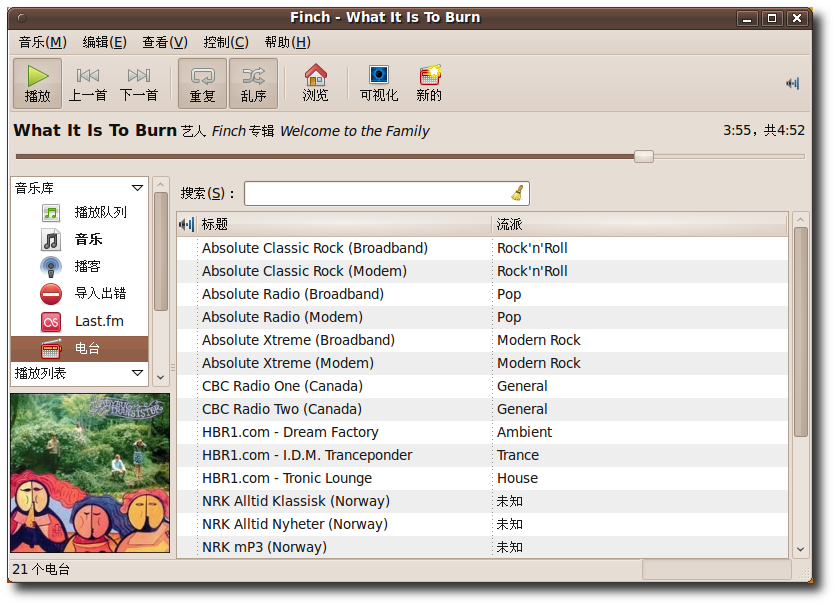836x606 pixels.
Task: Select HBR1.com - I.D.M. Tranceponder station
Action: click(482, 455)
